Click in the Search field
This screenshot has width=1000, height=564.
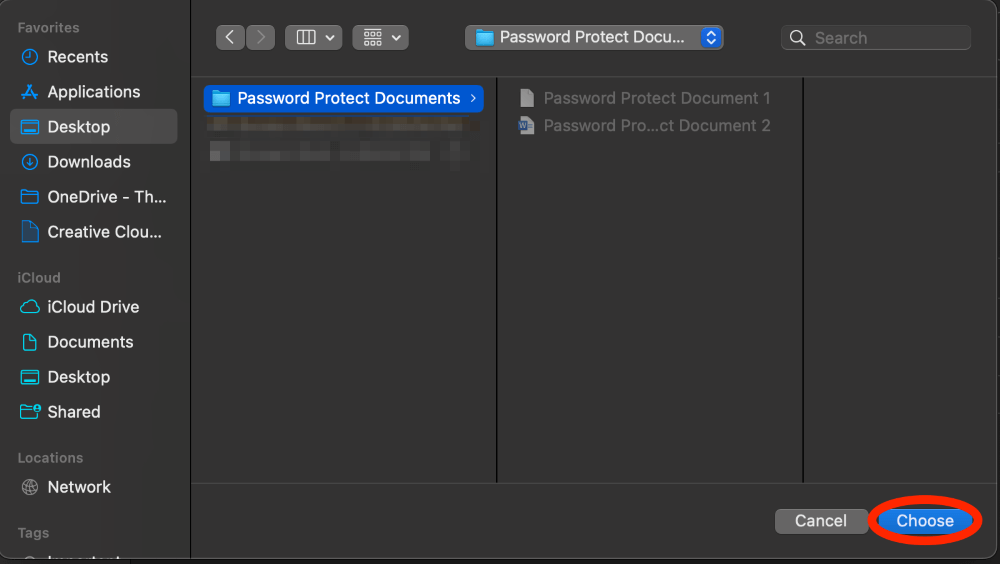885,38
